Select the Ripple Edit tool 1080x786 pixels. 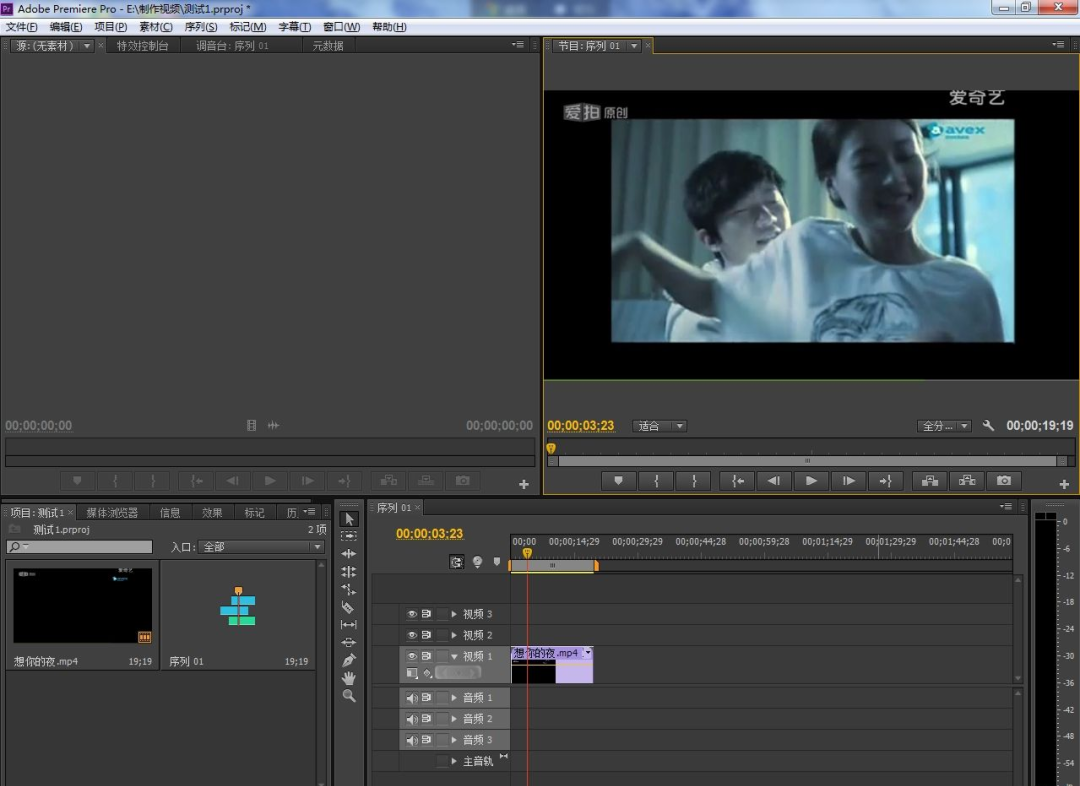coord(349,554)
